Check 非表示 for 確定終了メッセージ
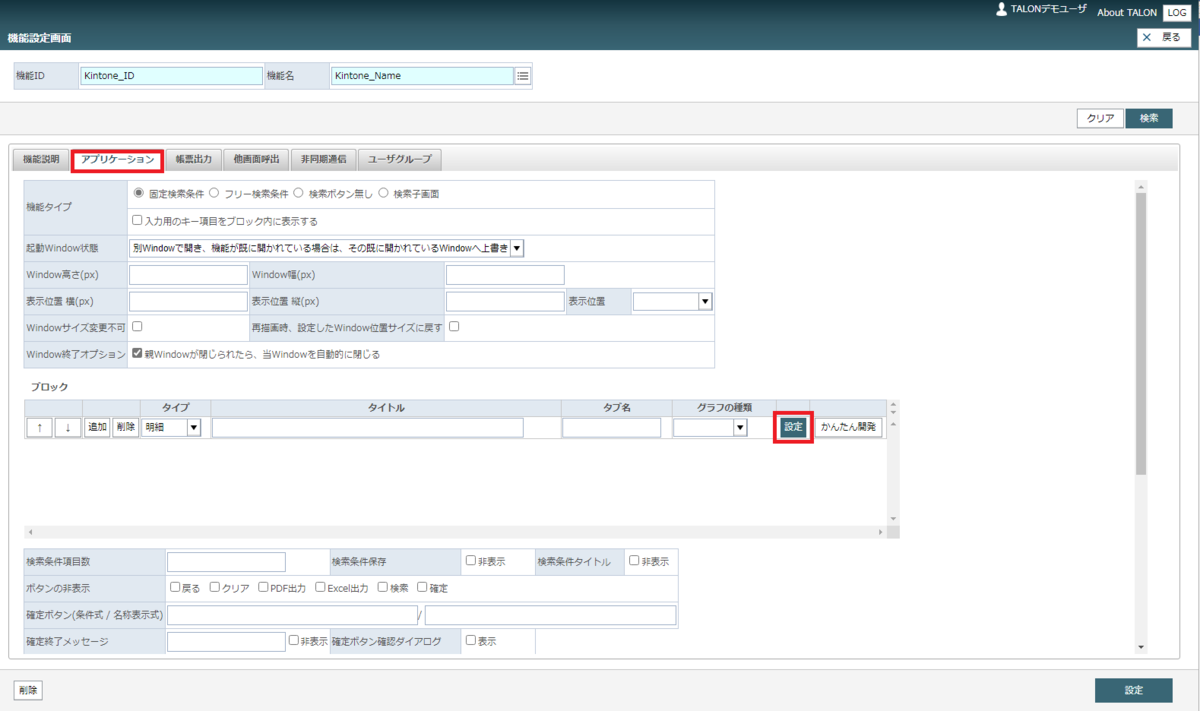 (294, 640)
